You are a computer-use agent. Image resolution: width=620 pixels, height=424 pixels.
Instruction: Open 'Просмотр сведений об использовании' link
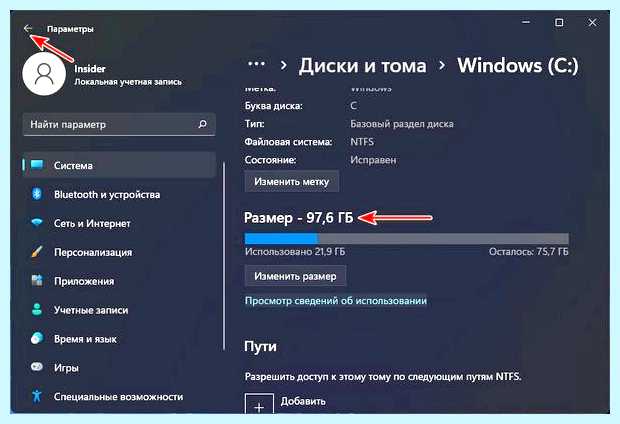(336, 301)
